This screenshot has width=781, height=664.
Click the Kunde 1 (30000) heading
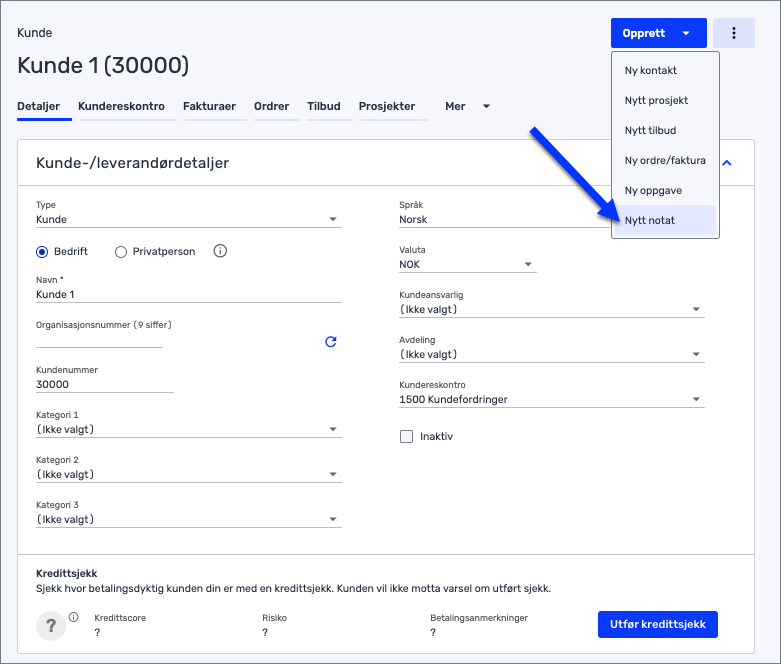[103, 65]
